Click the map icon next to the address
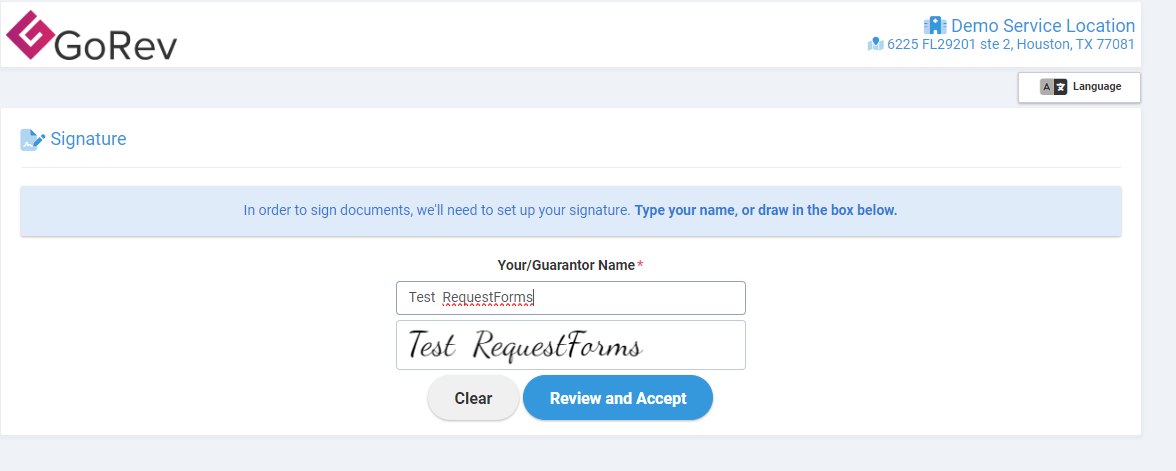1176x471 pixels. click(875, 44)
